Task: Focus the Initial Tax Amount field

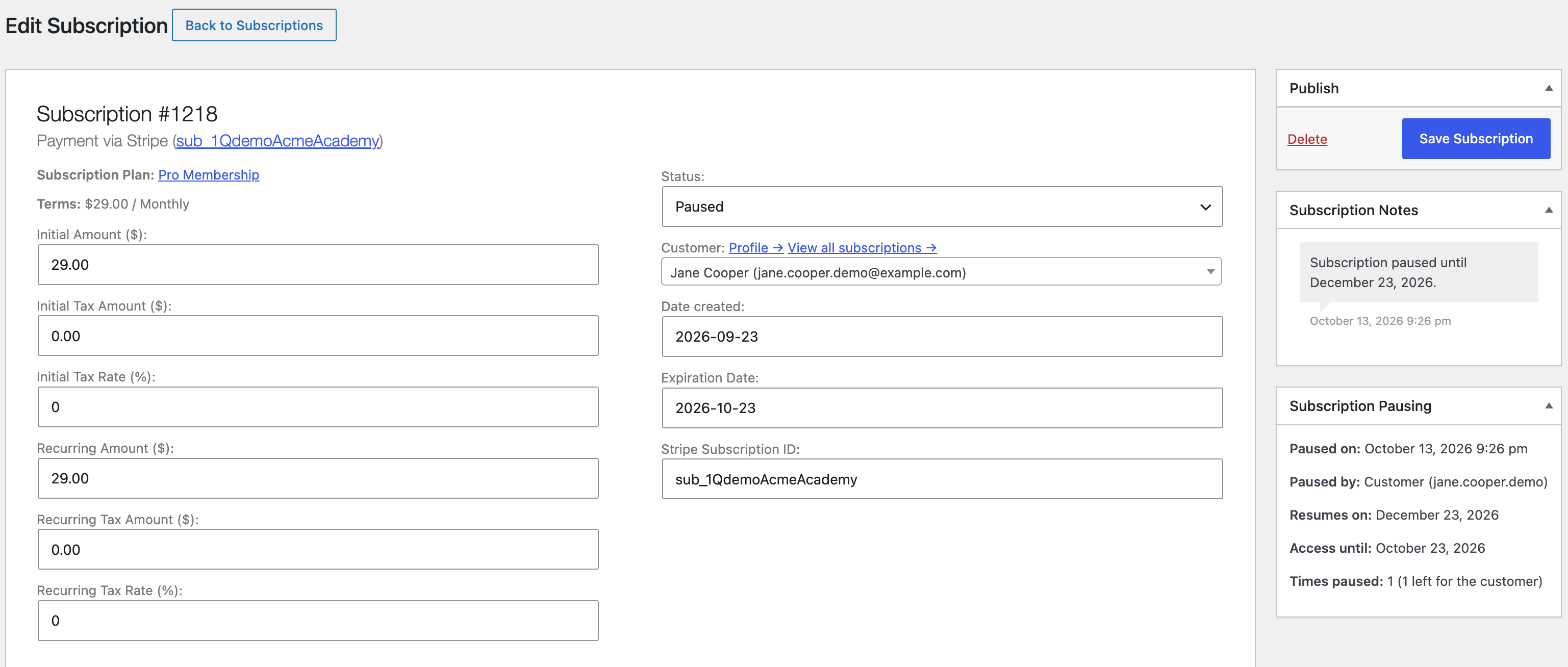Action: pyautogui.click(x=318, y=336)
